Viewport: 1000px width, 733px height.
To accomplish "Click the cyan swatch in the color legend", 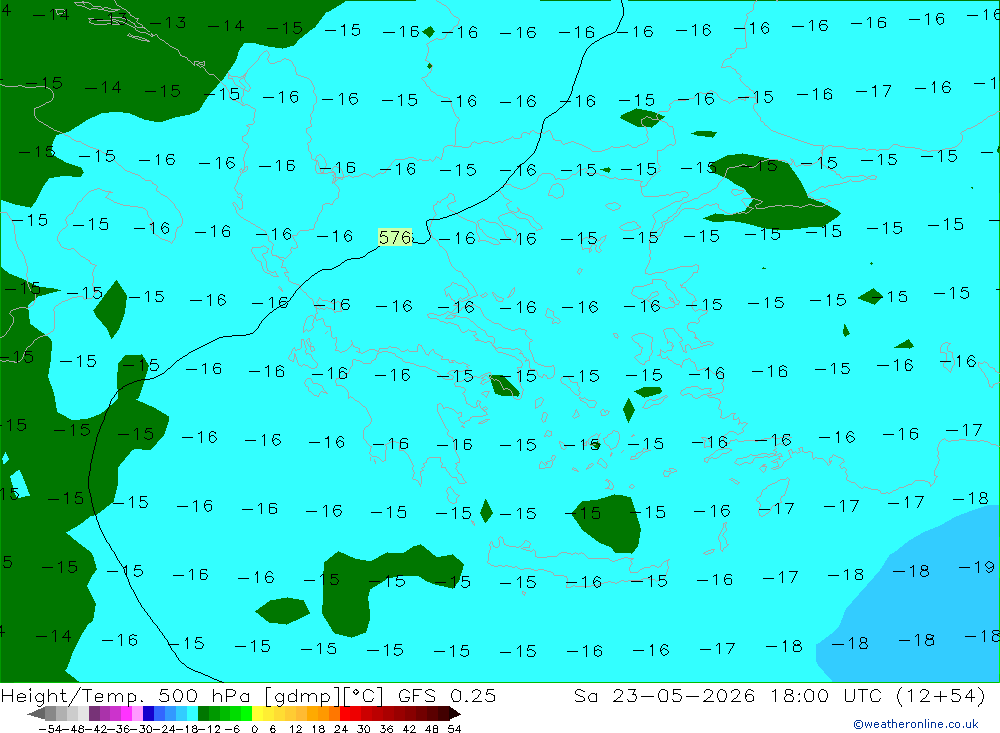I will tap(192, 713).
